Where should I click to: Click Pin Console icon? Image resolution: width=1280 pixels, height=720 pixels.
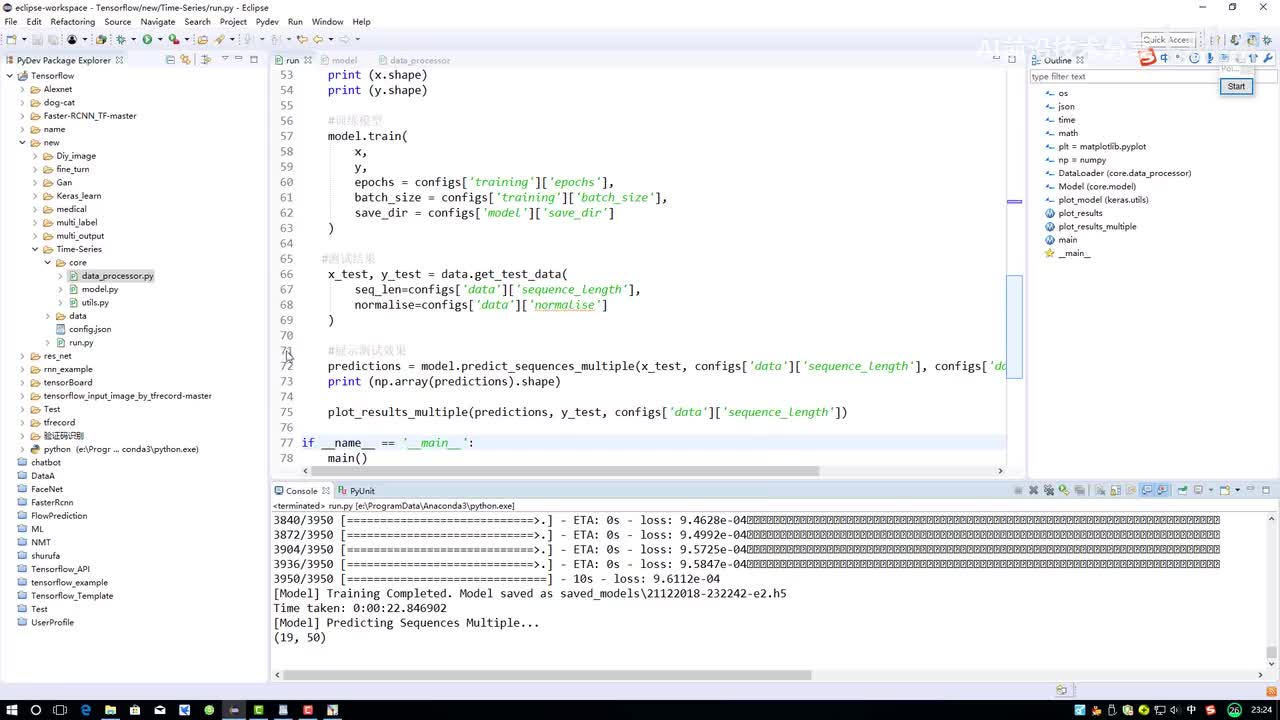(1182, 491)
